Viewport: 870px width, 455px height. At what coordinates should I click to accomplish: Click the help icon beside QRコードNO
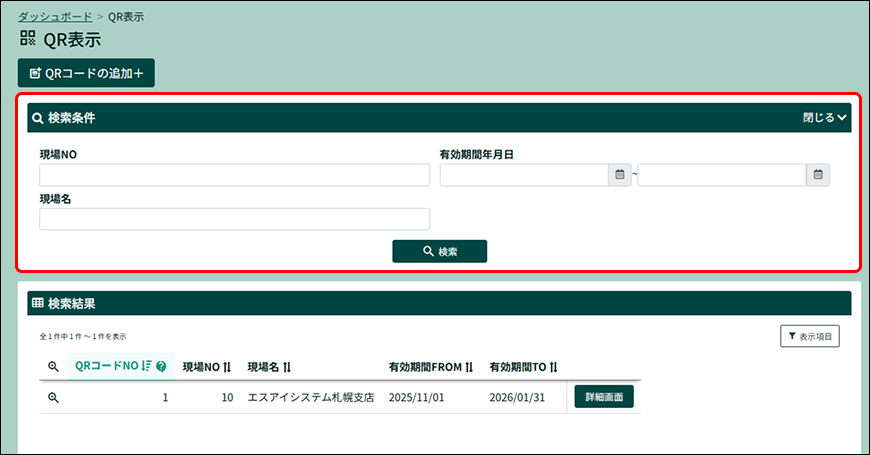coord(161,366)
